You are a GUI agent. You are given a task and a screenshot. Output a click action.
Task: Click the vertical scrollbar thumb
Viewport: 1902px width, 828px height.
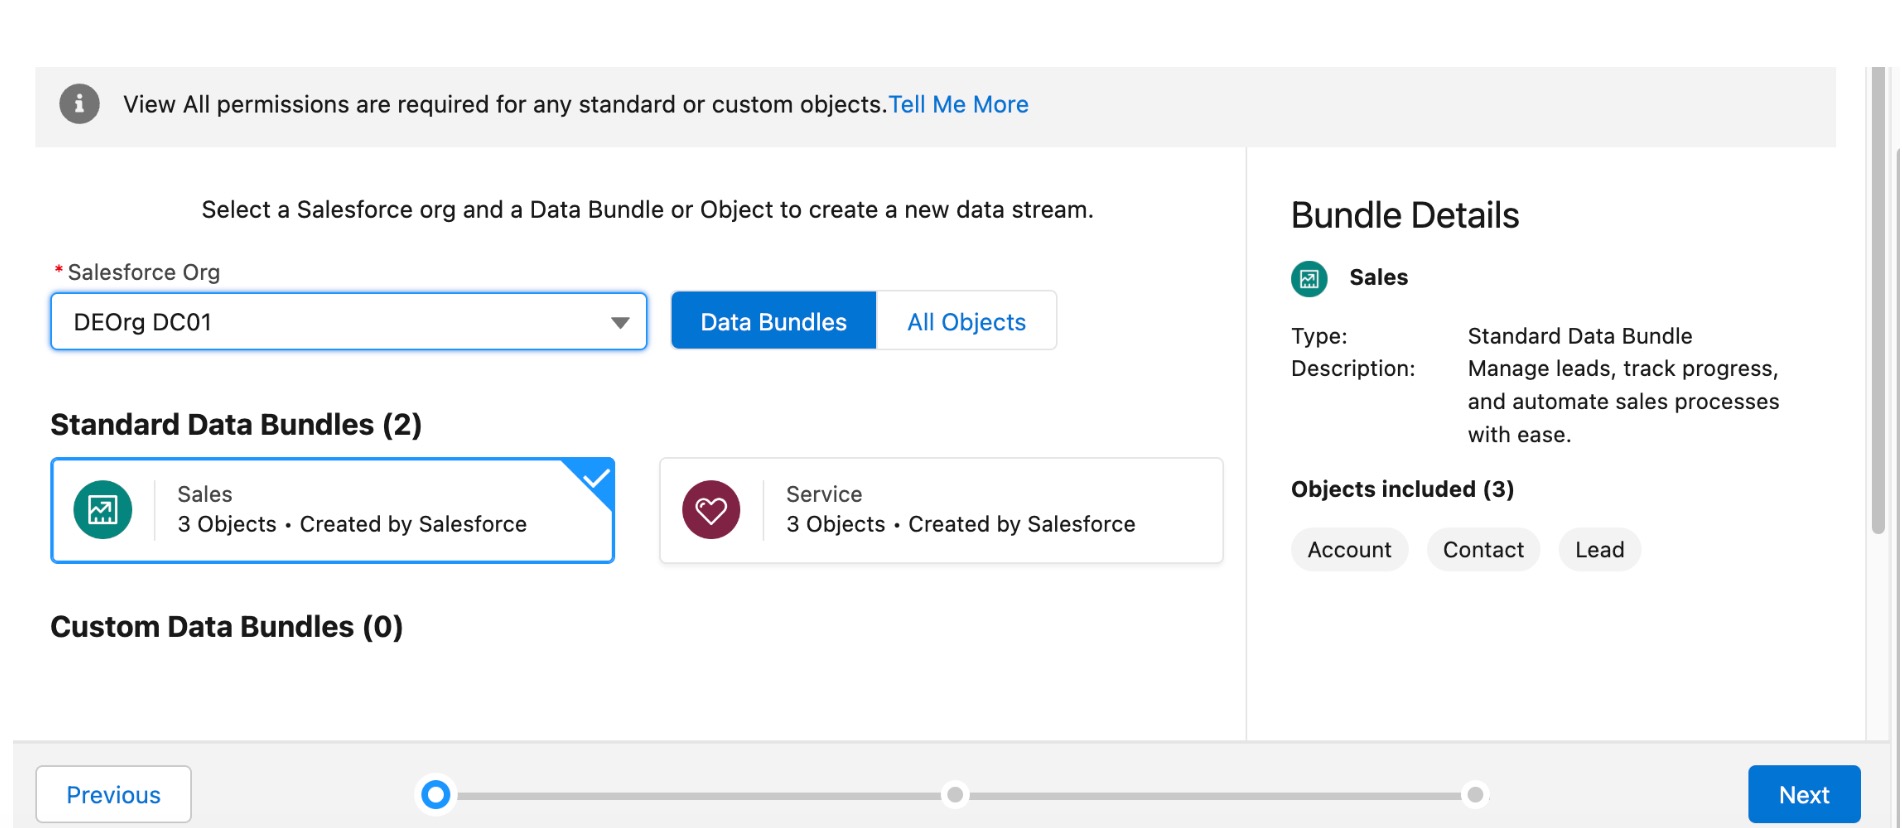[1879, 300]
